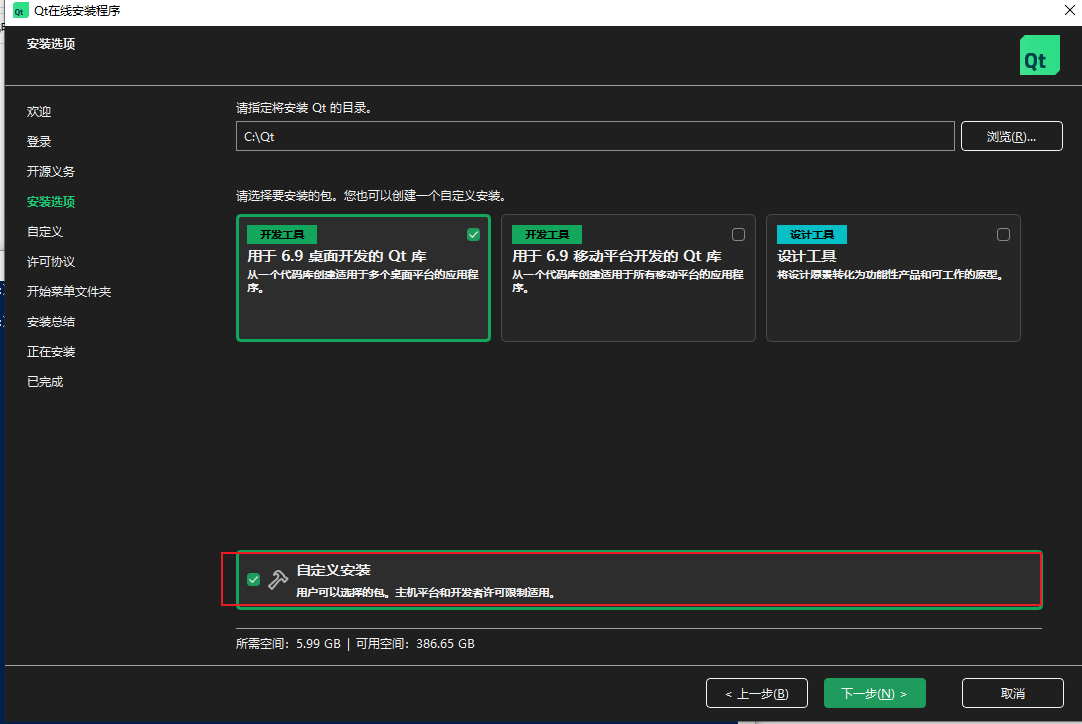The height and width of the screenshot is (724, 1082).
Task: Click the 请指定将安装 Qt 的目录 label
Action: tap(304, 108)
